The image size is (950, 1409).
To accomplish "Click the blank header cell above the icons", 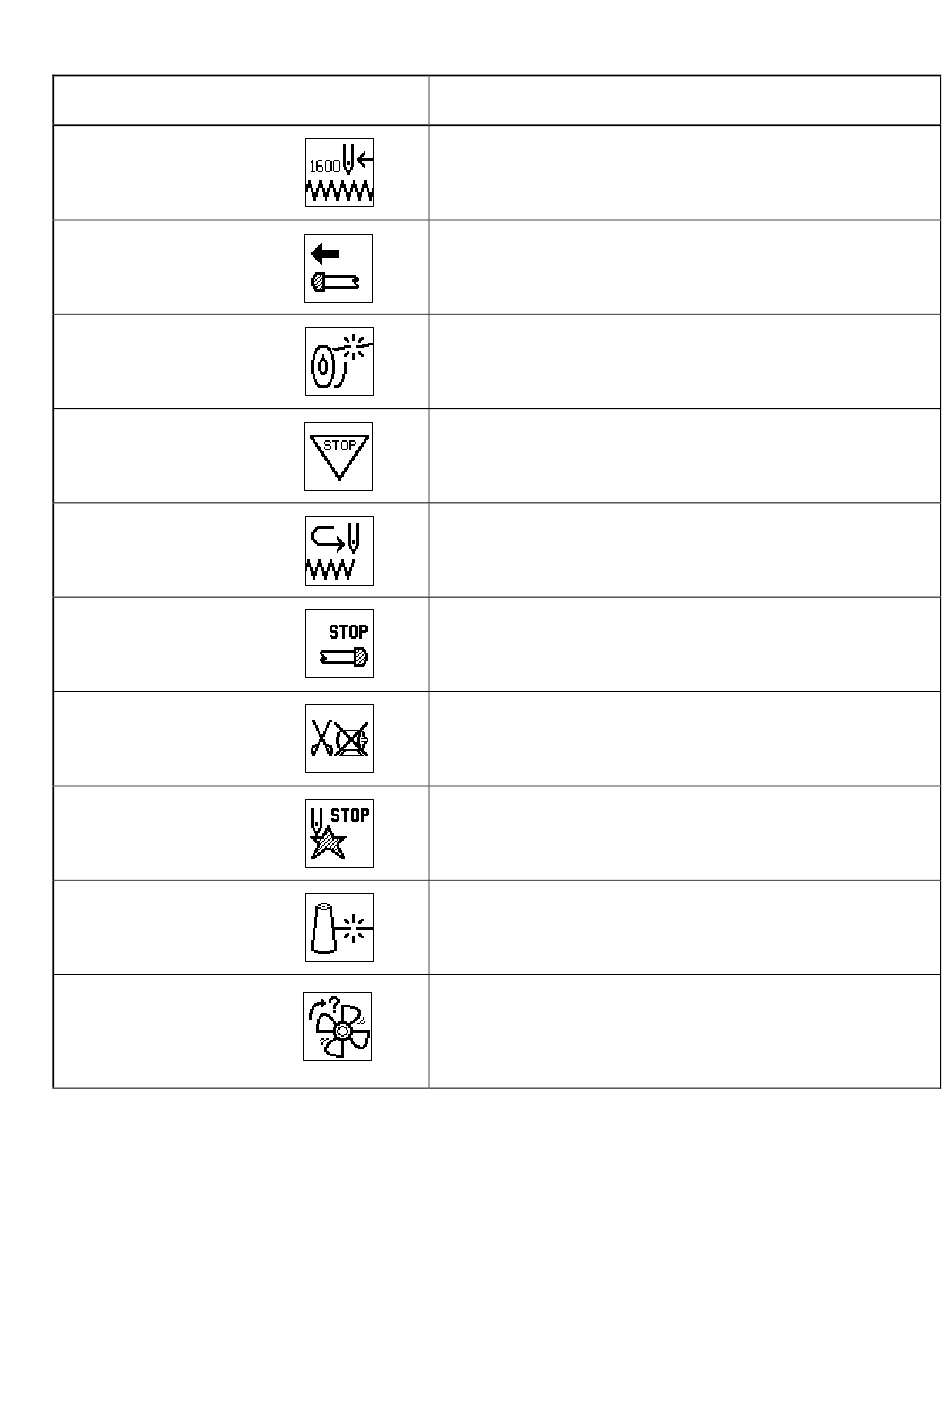I will 241,100.
